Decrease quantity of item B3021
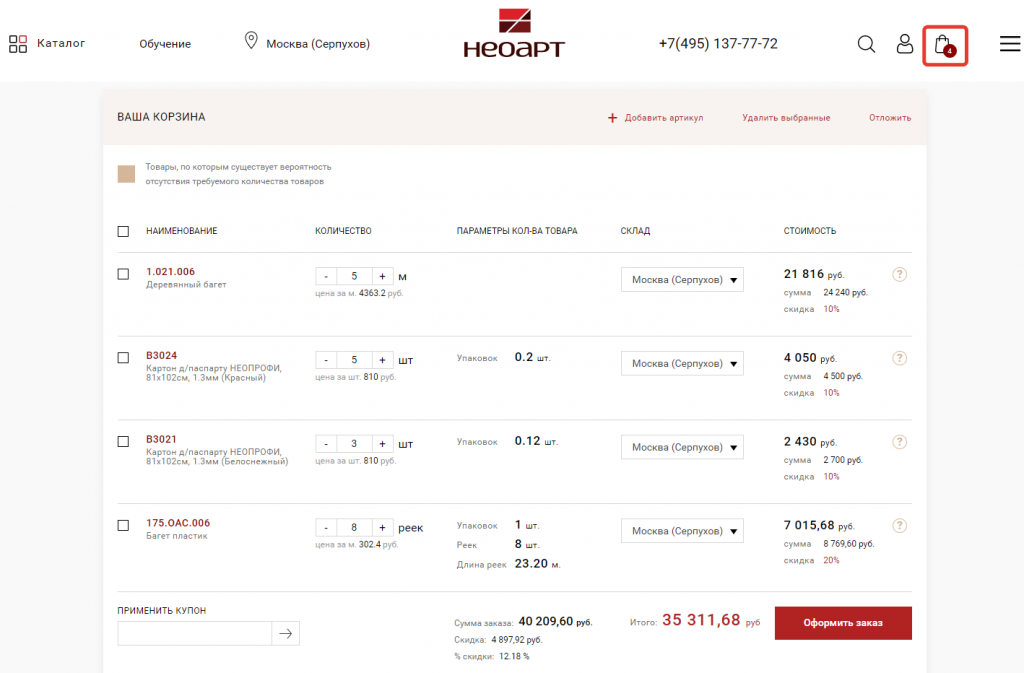Viewport: 1024px width, 673px height. (x=326, y=444)
